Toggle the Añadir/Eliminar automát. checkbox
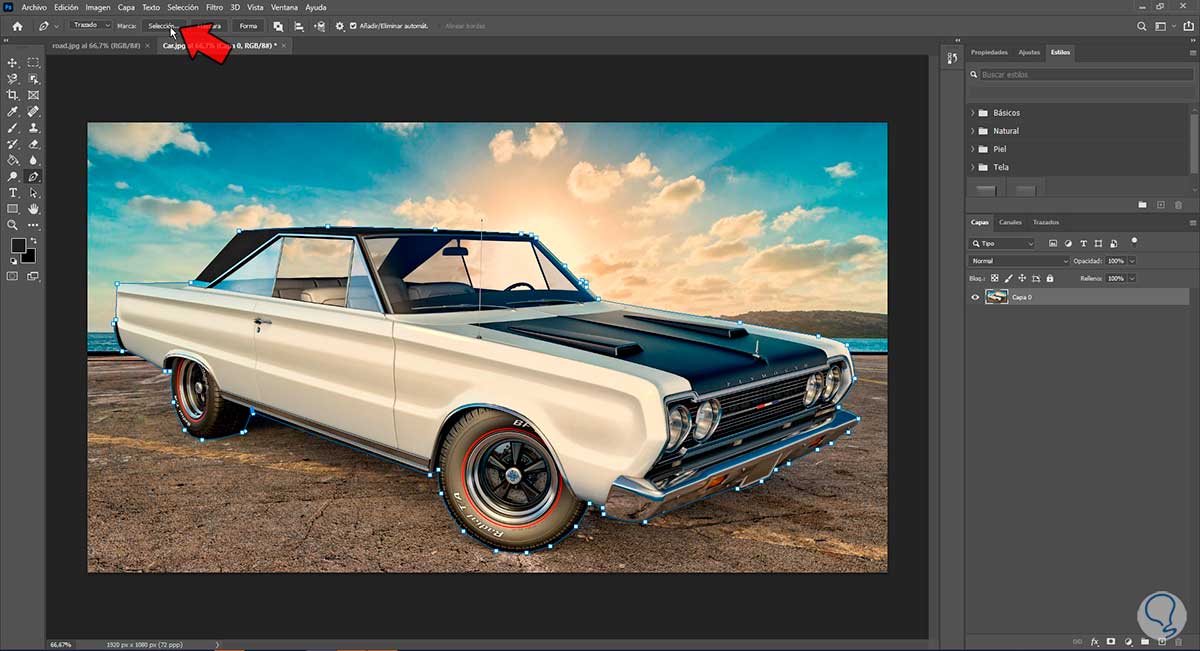The width and height of the screenshot is (1200, 651). [x=353, y=26]
